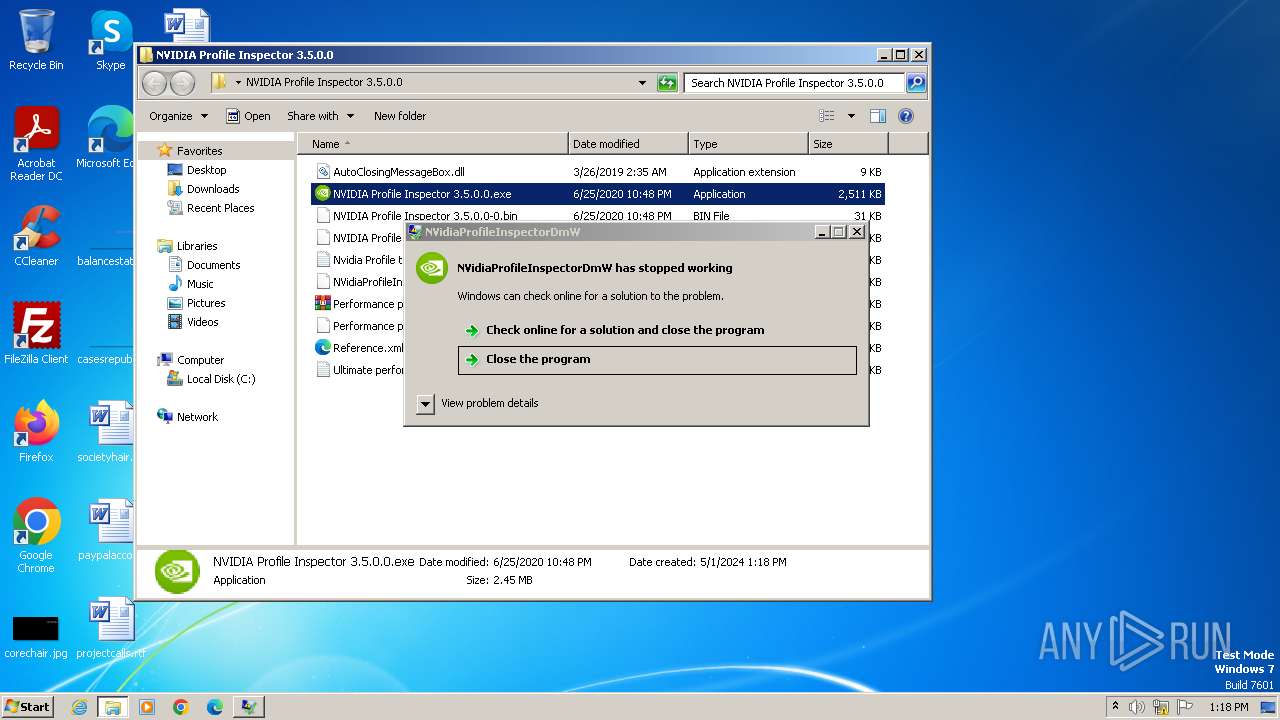Click the Explorer Back navigation button

coord(154,83)
